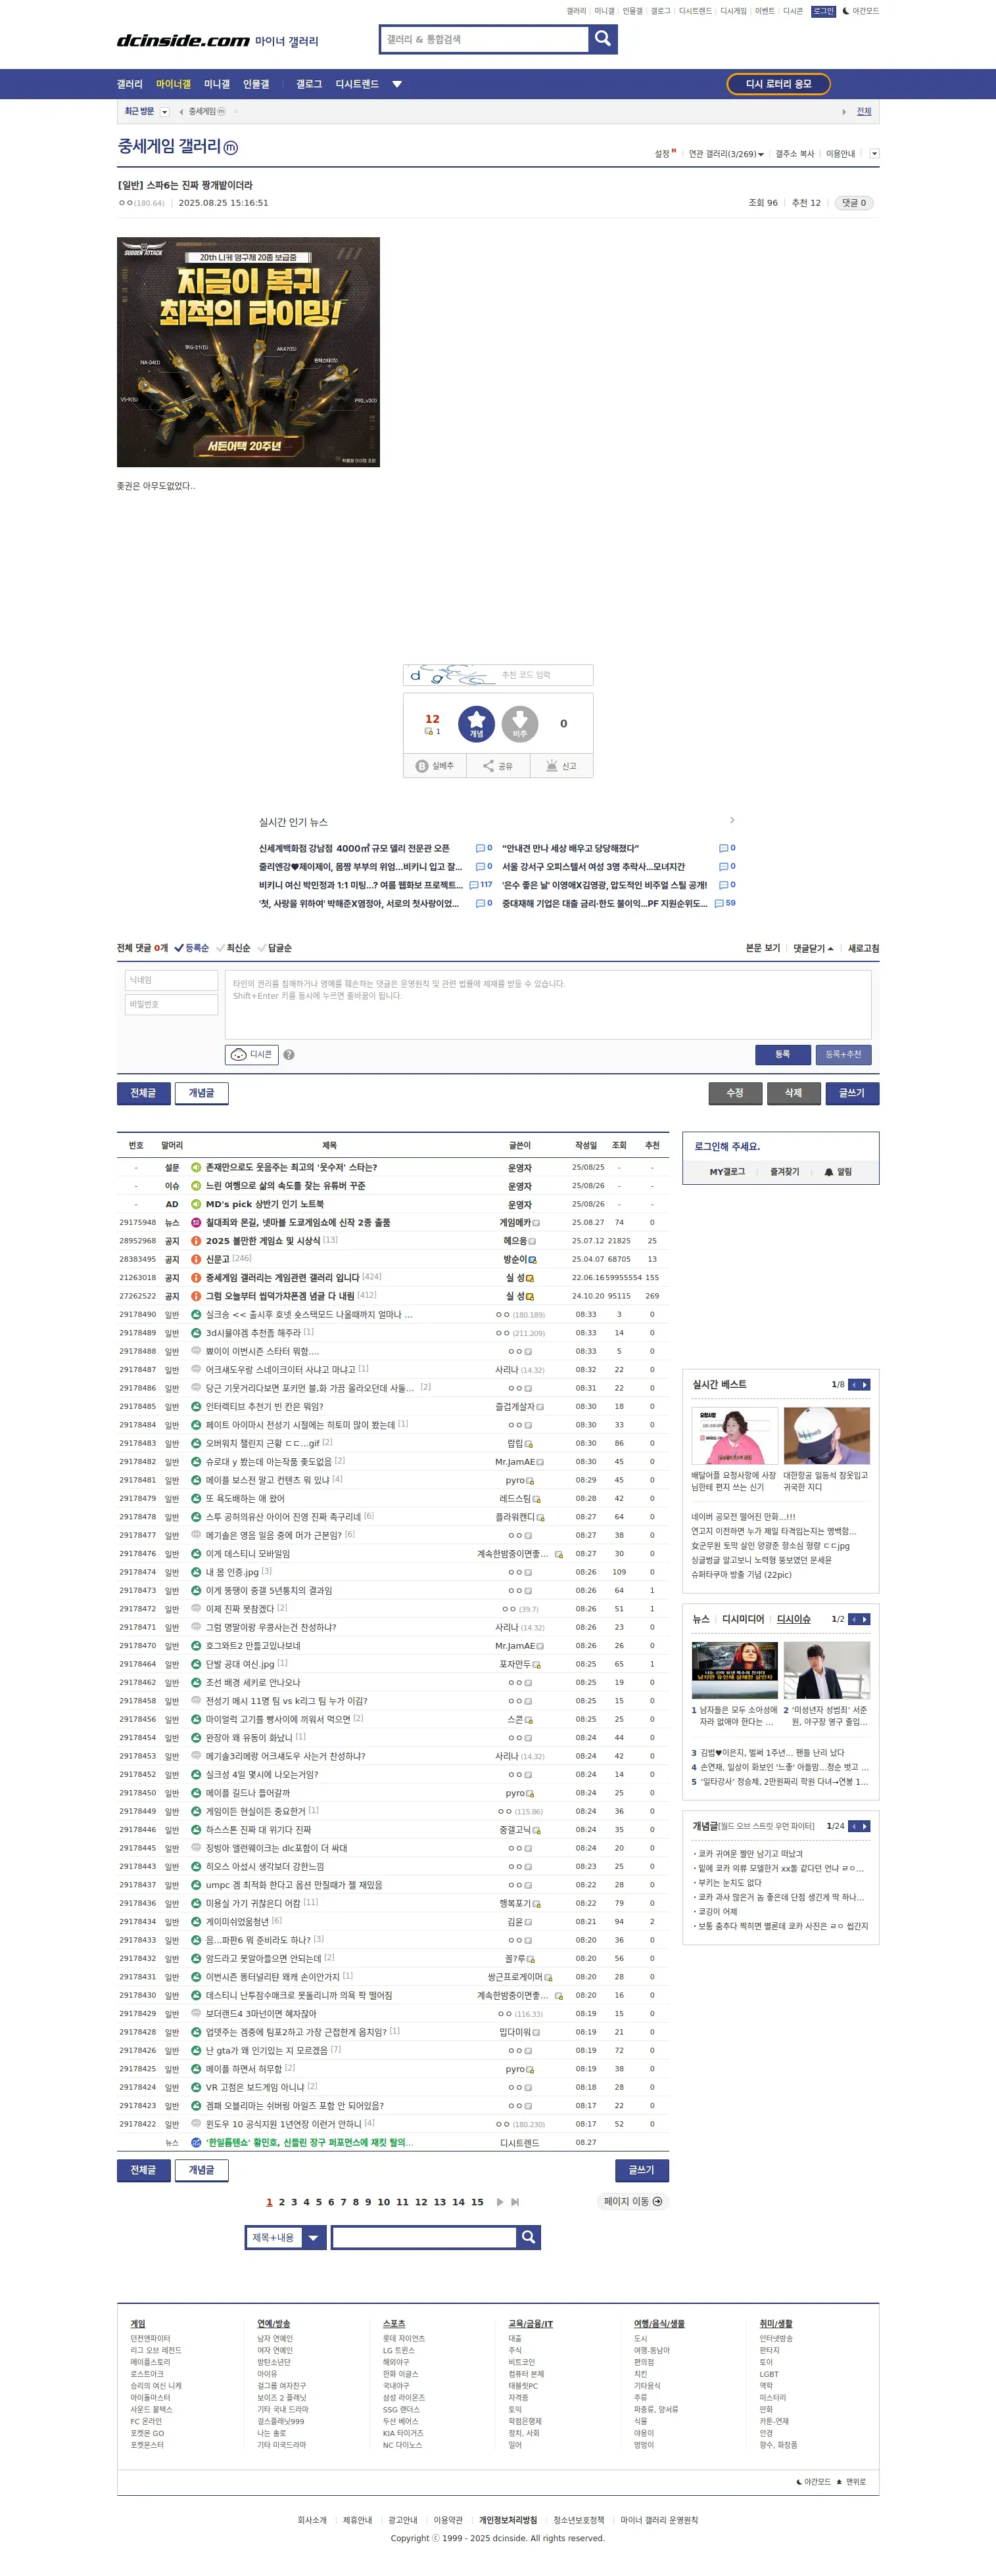Go to next page of 뉴스 widget
The width and height of the screenshot is (996, 2576).
click(865, 1619)
